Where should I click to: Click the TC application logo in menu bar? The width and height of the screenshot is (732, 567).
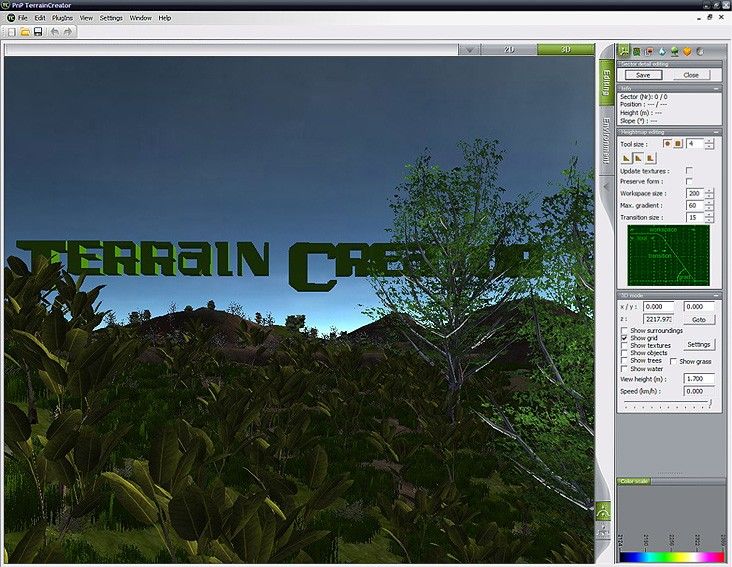click(11, 18)
